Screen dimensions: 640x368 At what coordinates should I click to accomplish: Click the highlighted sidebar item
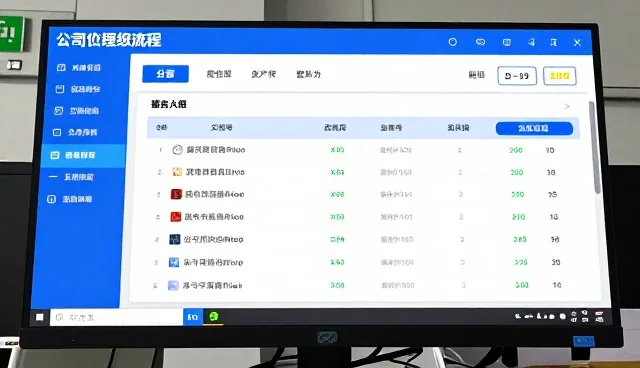pyautogui.click(x=83, y=155)
